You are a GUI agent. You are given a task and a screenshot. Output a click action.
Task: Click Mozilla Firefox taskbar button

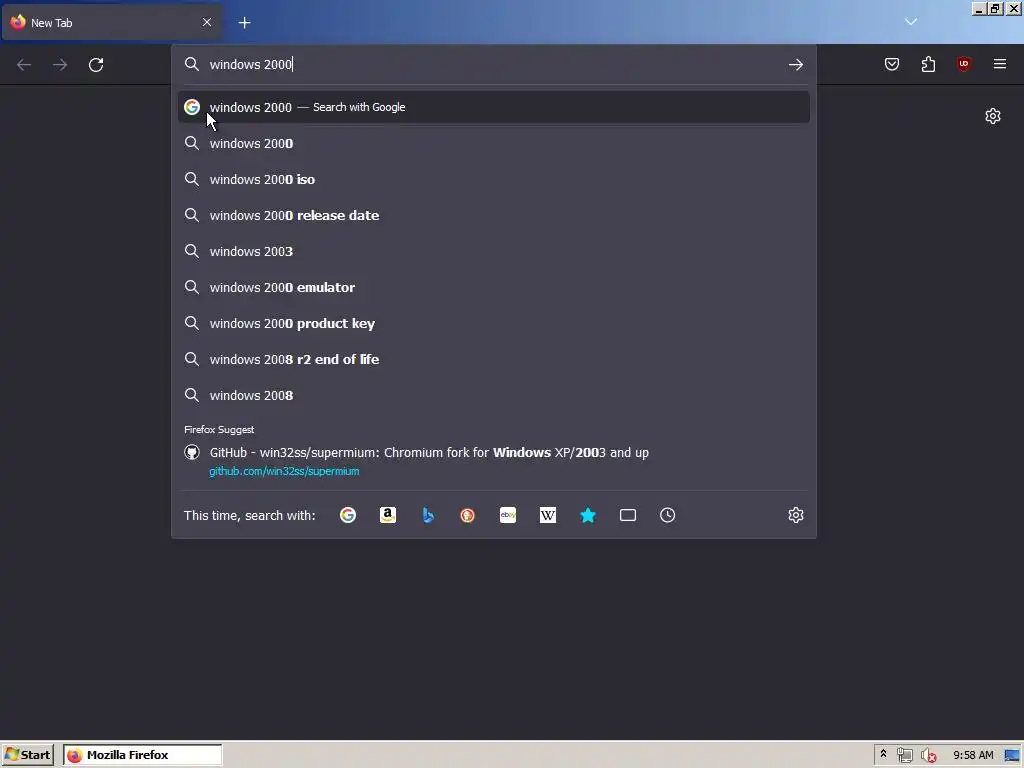click(x=143, y=755)
